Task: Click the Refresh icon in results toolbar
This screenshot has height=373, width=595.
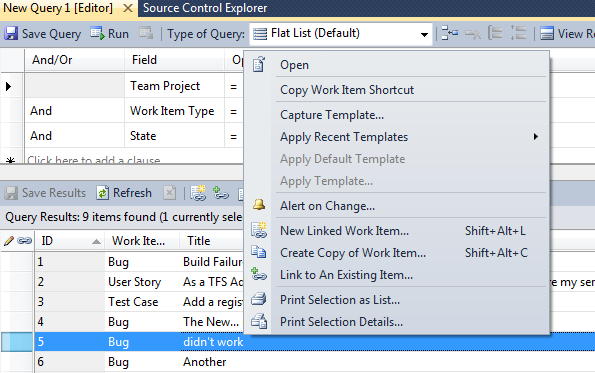Action: [x=102, y=193]
